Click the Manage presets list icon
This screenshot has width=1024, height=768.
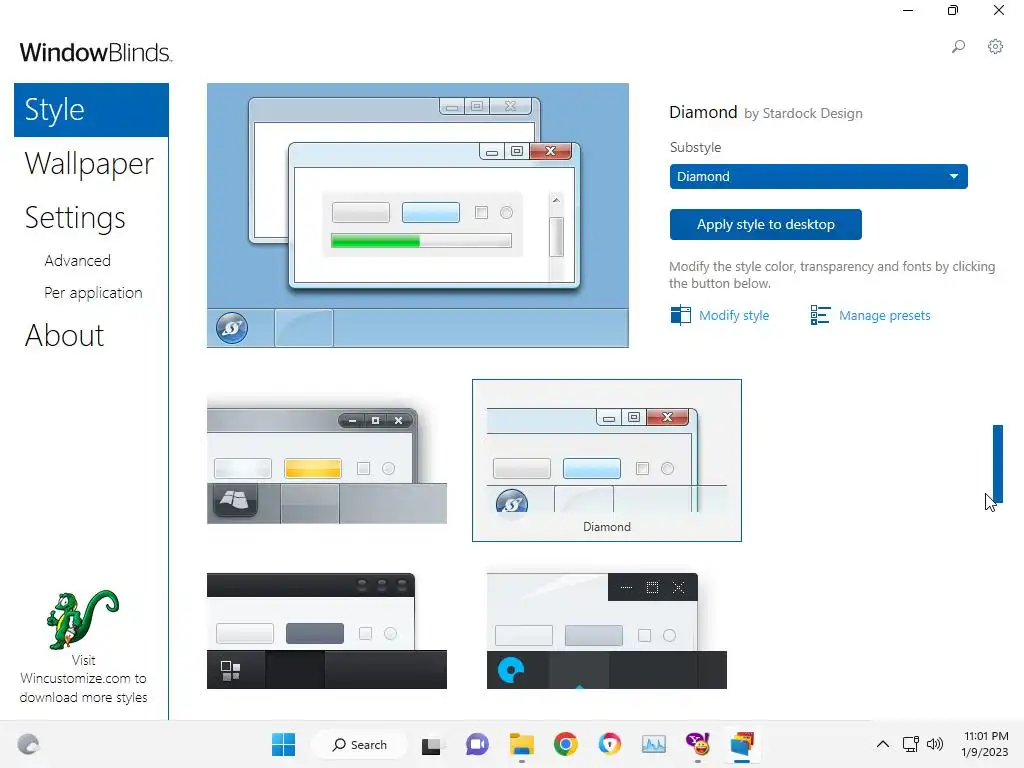tap(820, 315)
